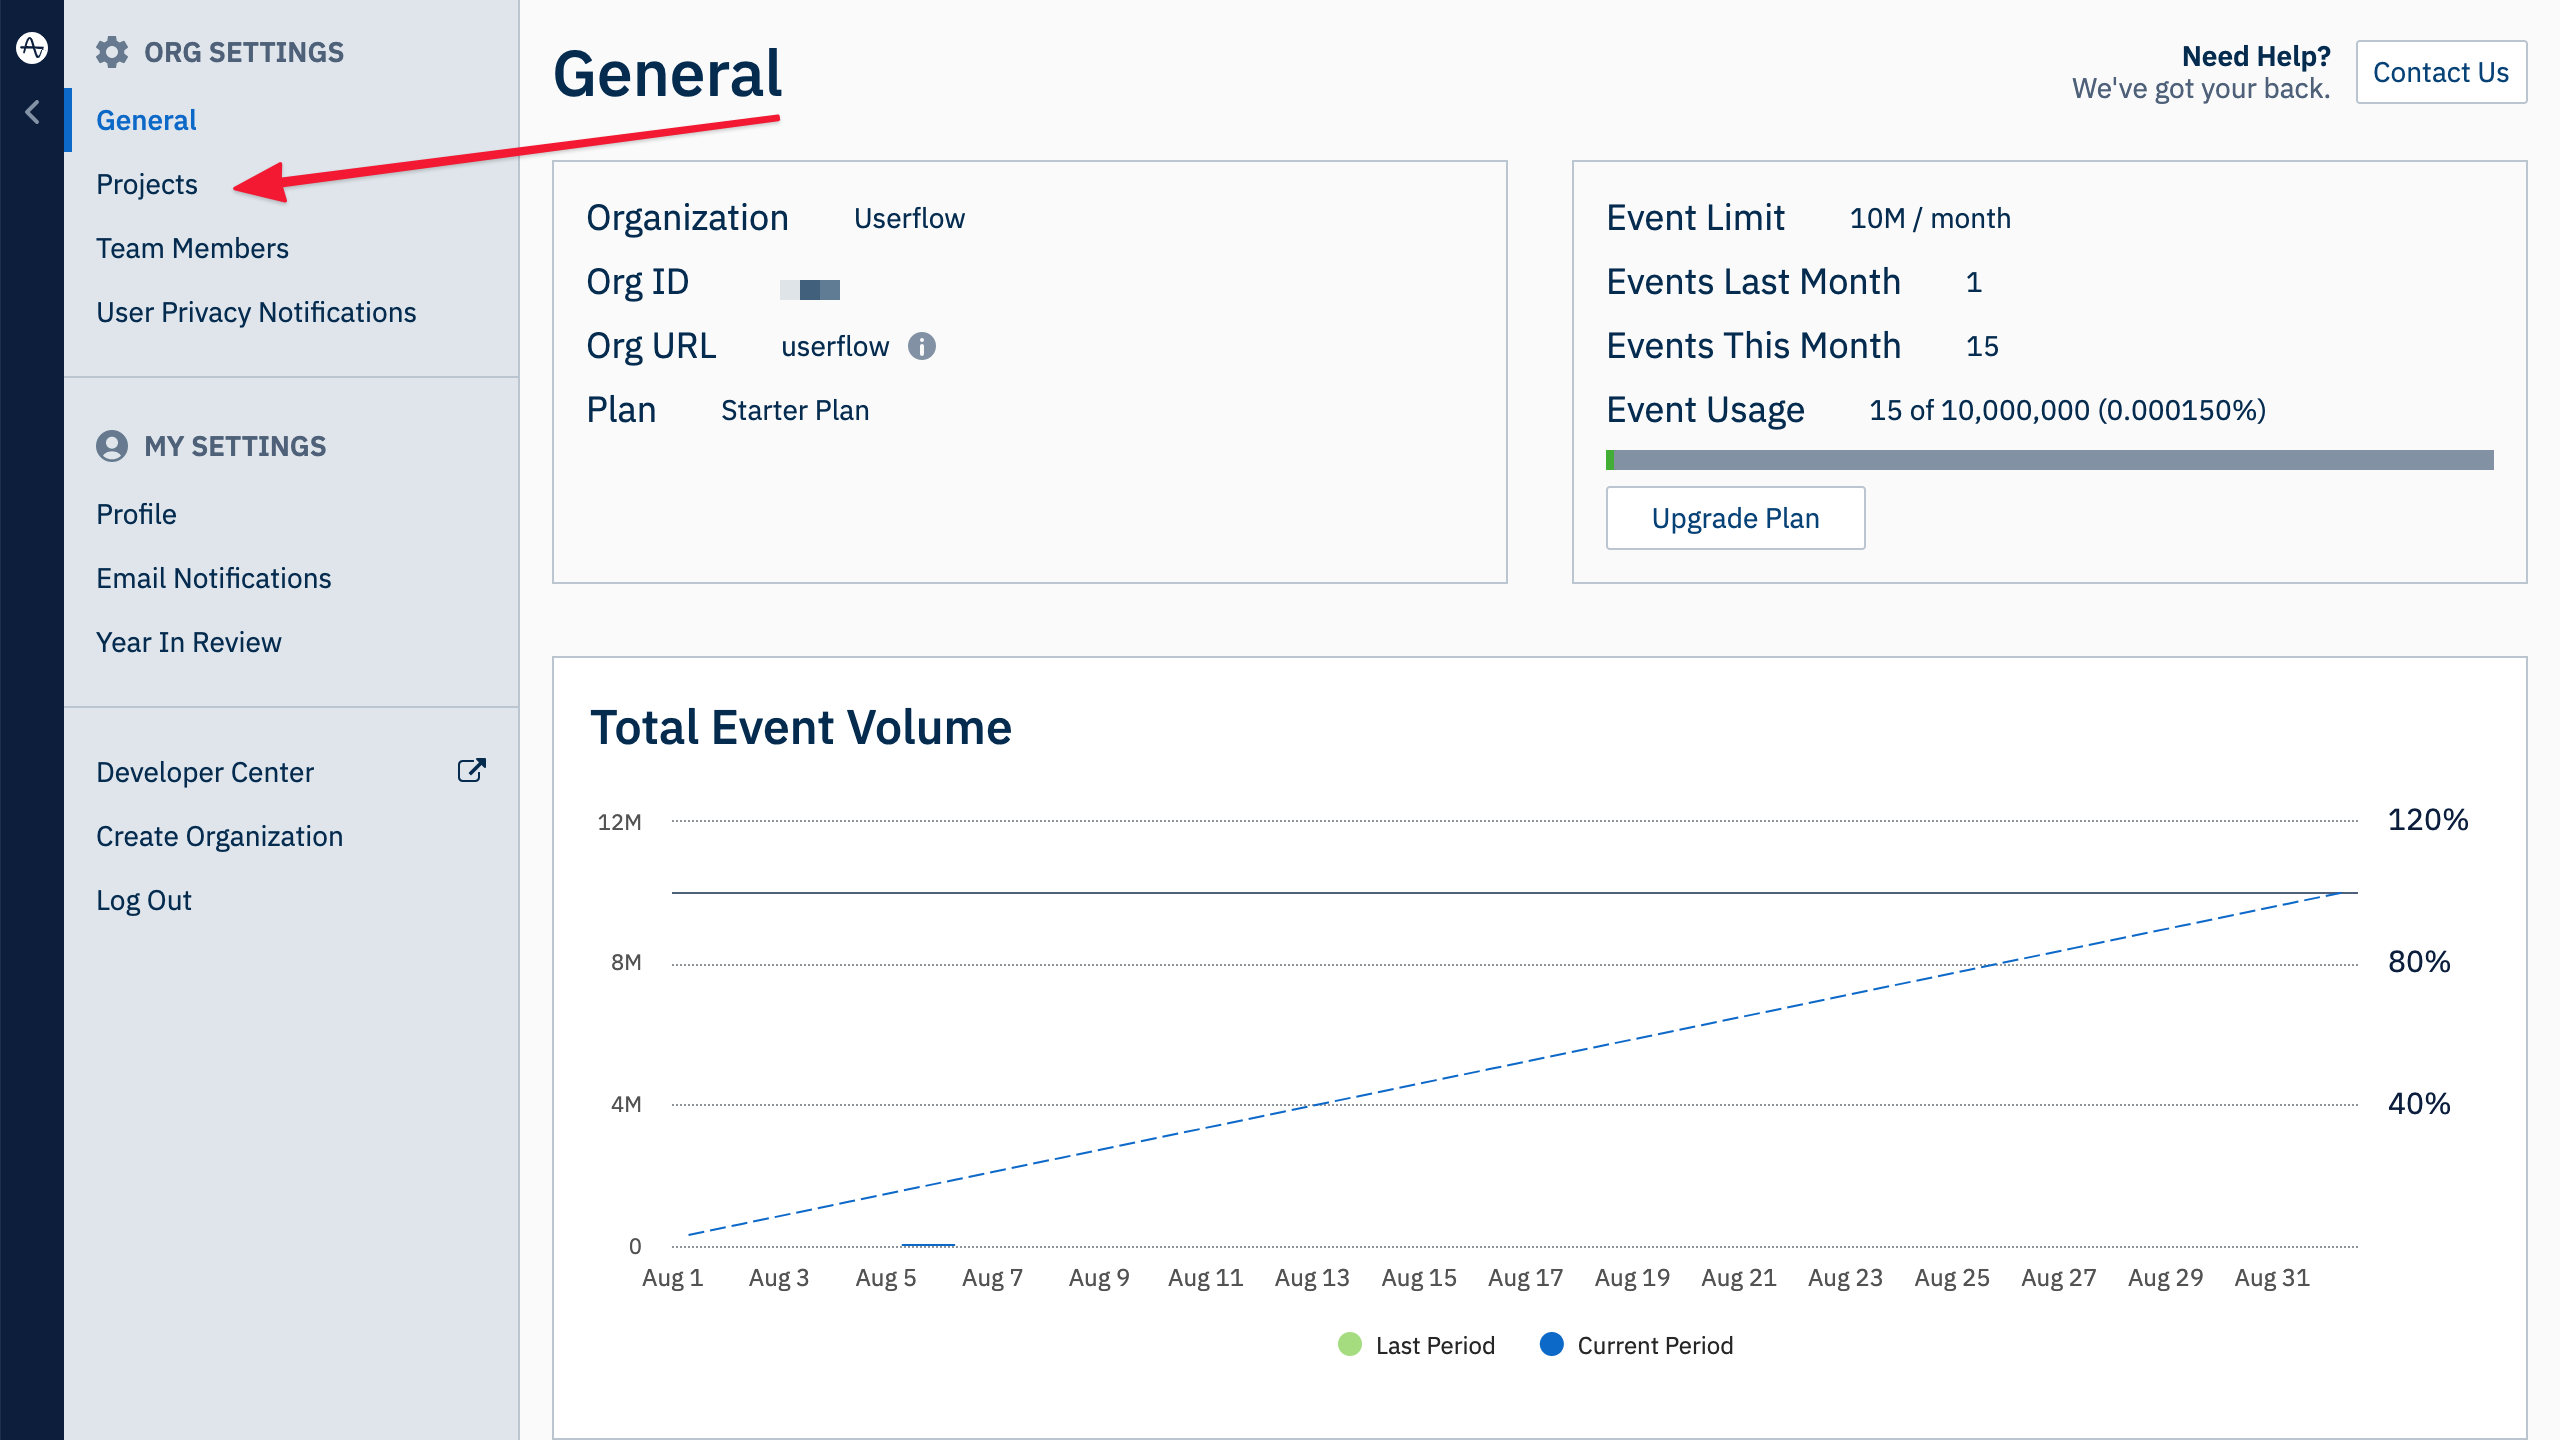Click the 'Last Period' legend label

point(1435,1345)
